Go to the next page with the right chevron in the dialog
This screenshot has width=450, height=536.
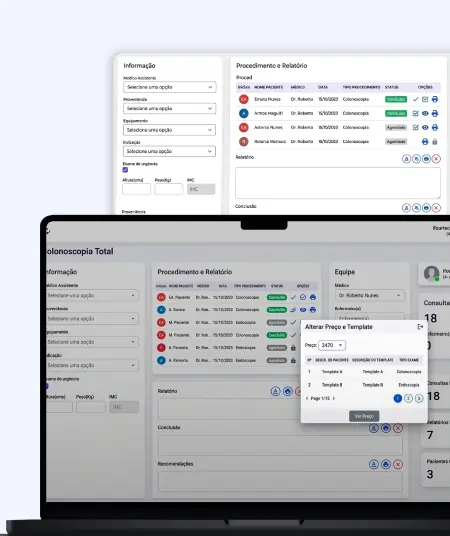click(x=334, y=398)
